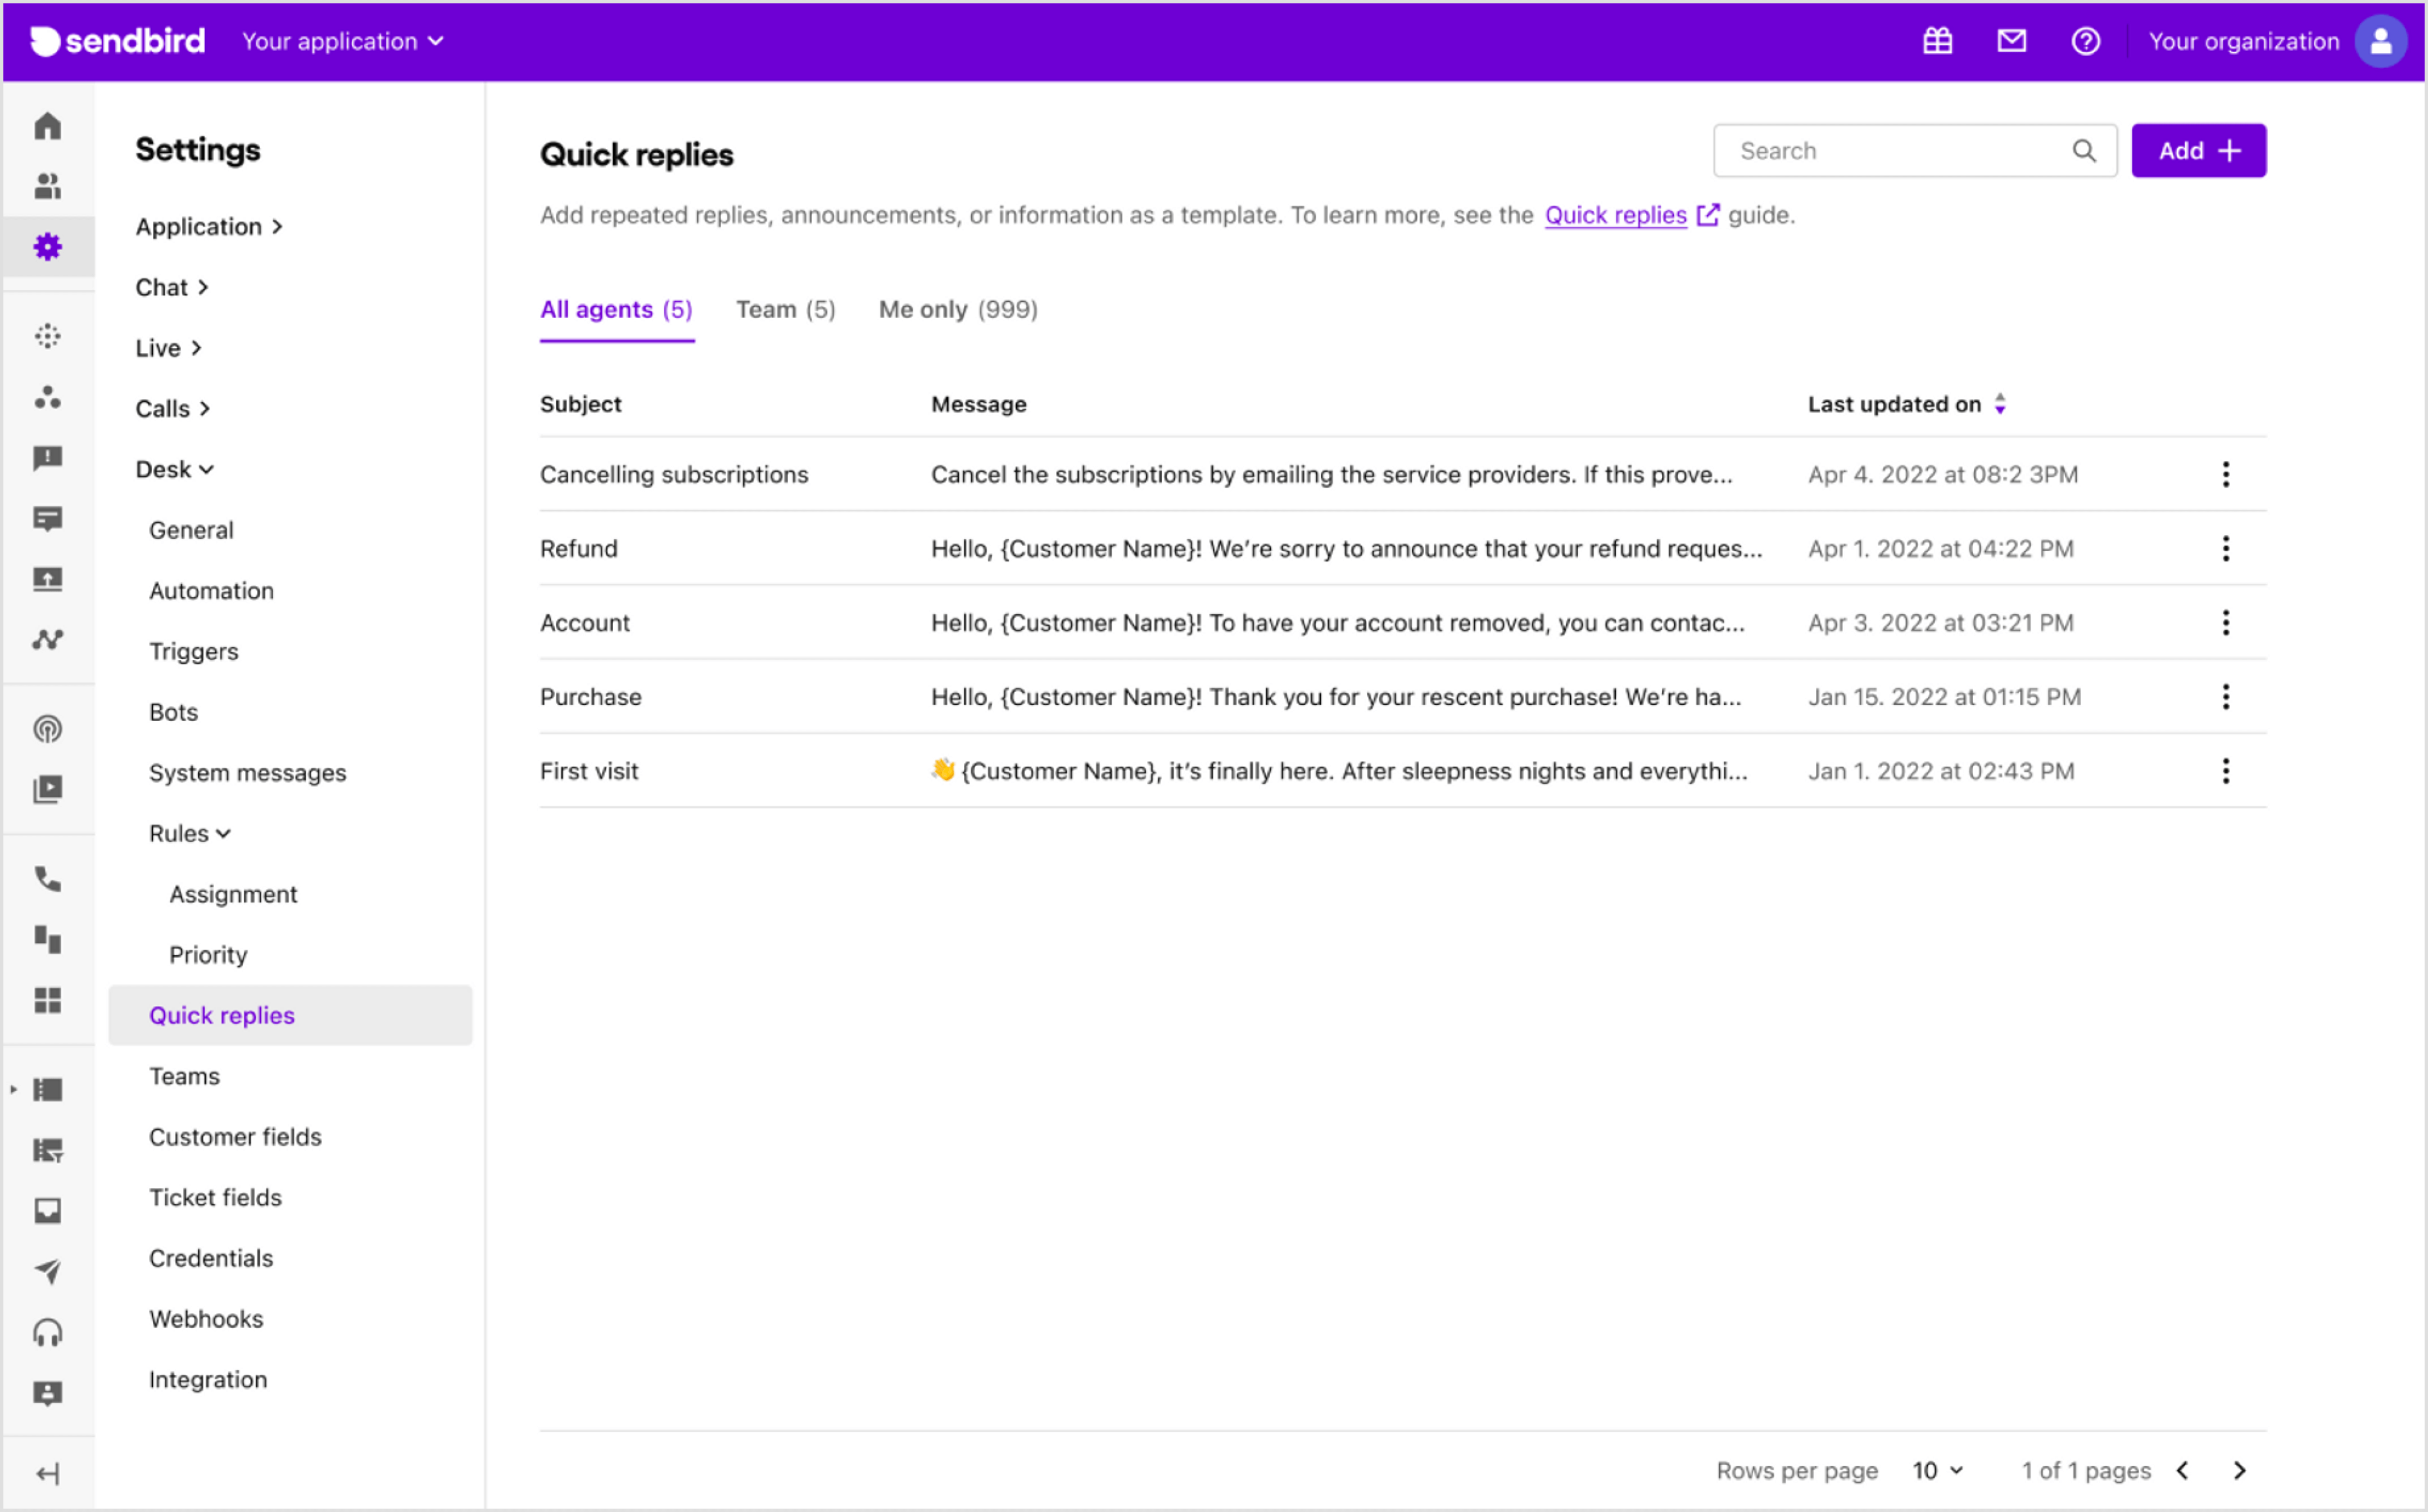Select the Calls phone icon in sidebar
2428x1512 pixels.
click(48, 880)
